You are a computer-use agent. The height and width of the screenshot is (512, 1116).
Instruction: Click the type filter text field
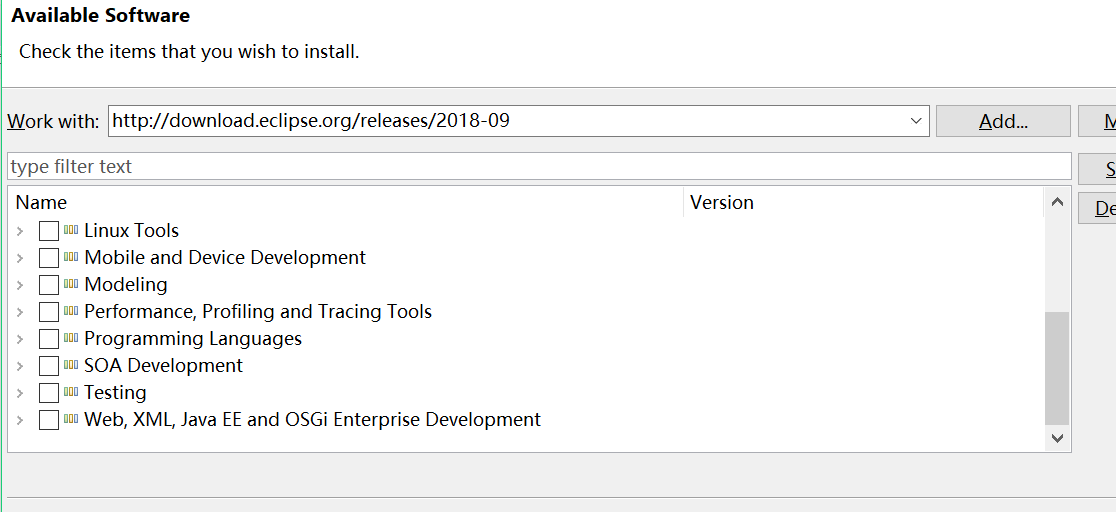point(539,167)
